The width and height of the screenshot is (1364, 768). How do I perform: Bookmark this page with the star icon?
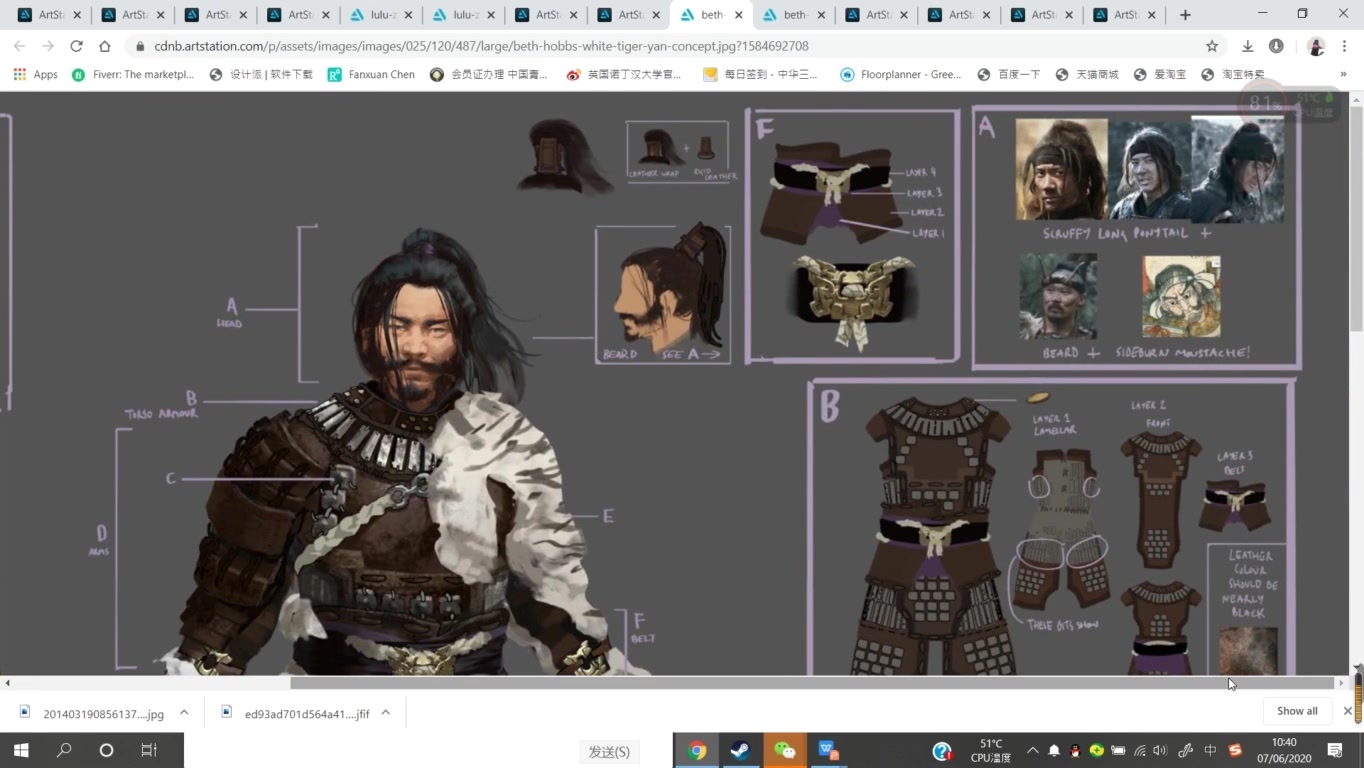point(1212,46)
